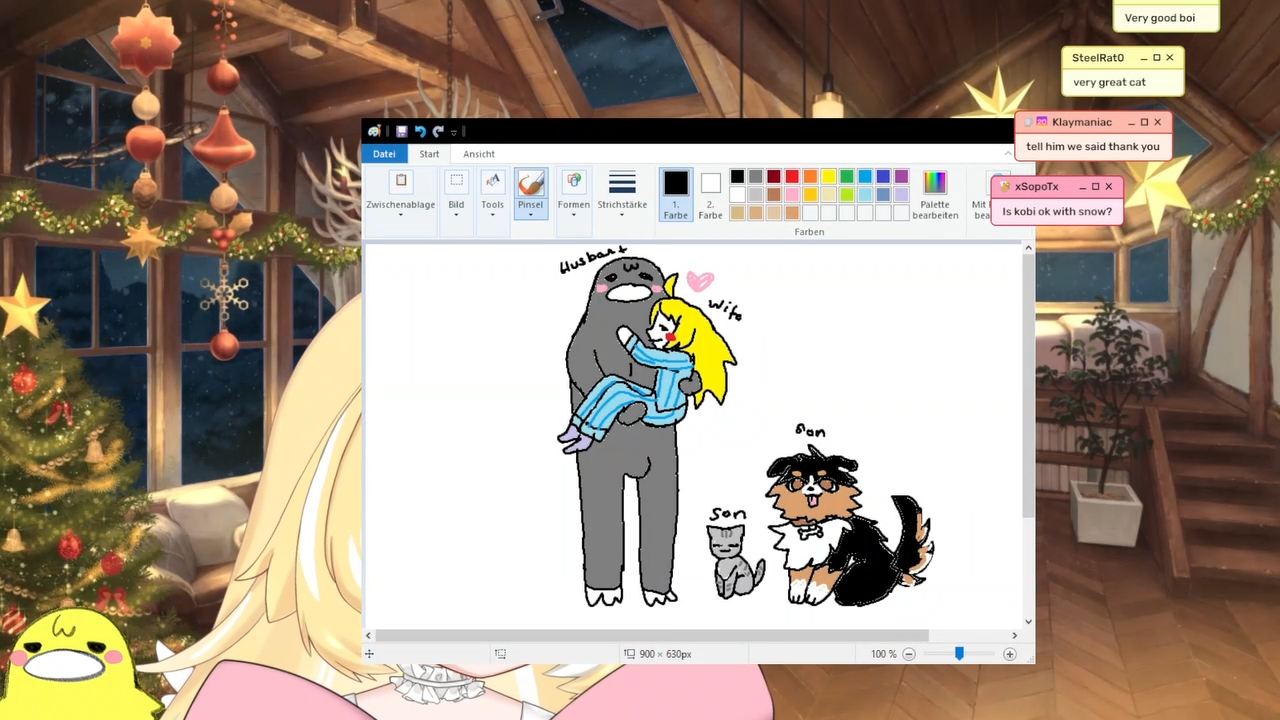The width and height of the screenshot is (1280, 720).
Task: Close the Klaymaniac chat popup
Action: point(1157,122)
